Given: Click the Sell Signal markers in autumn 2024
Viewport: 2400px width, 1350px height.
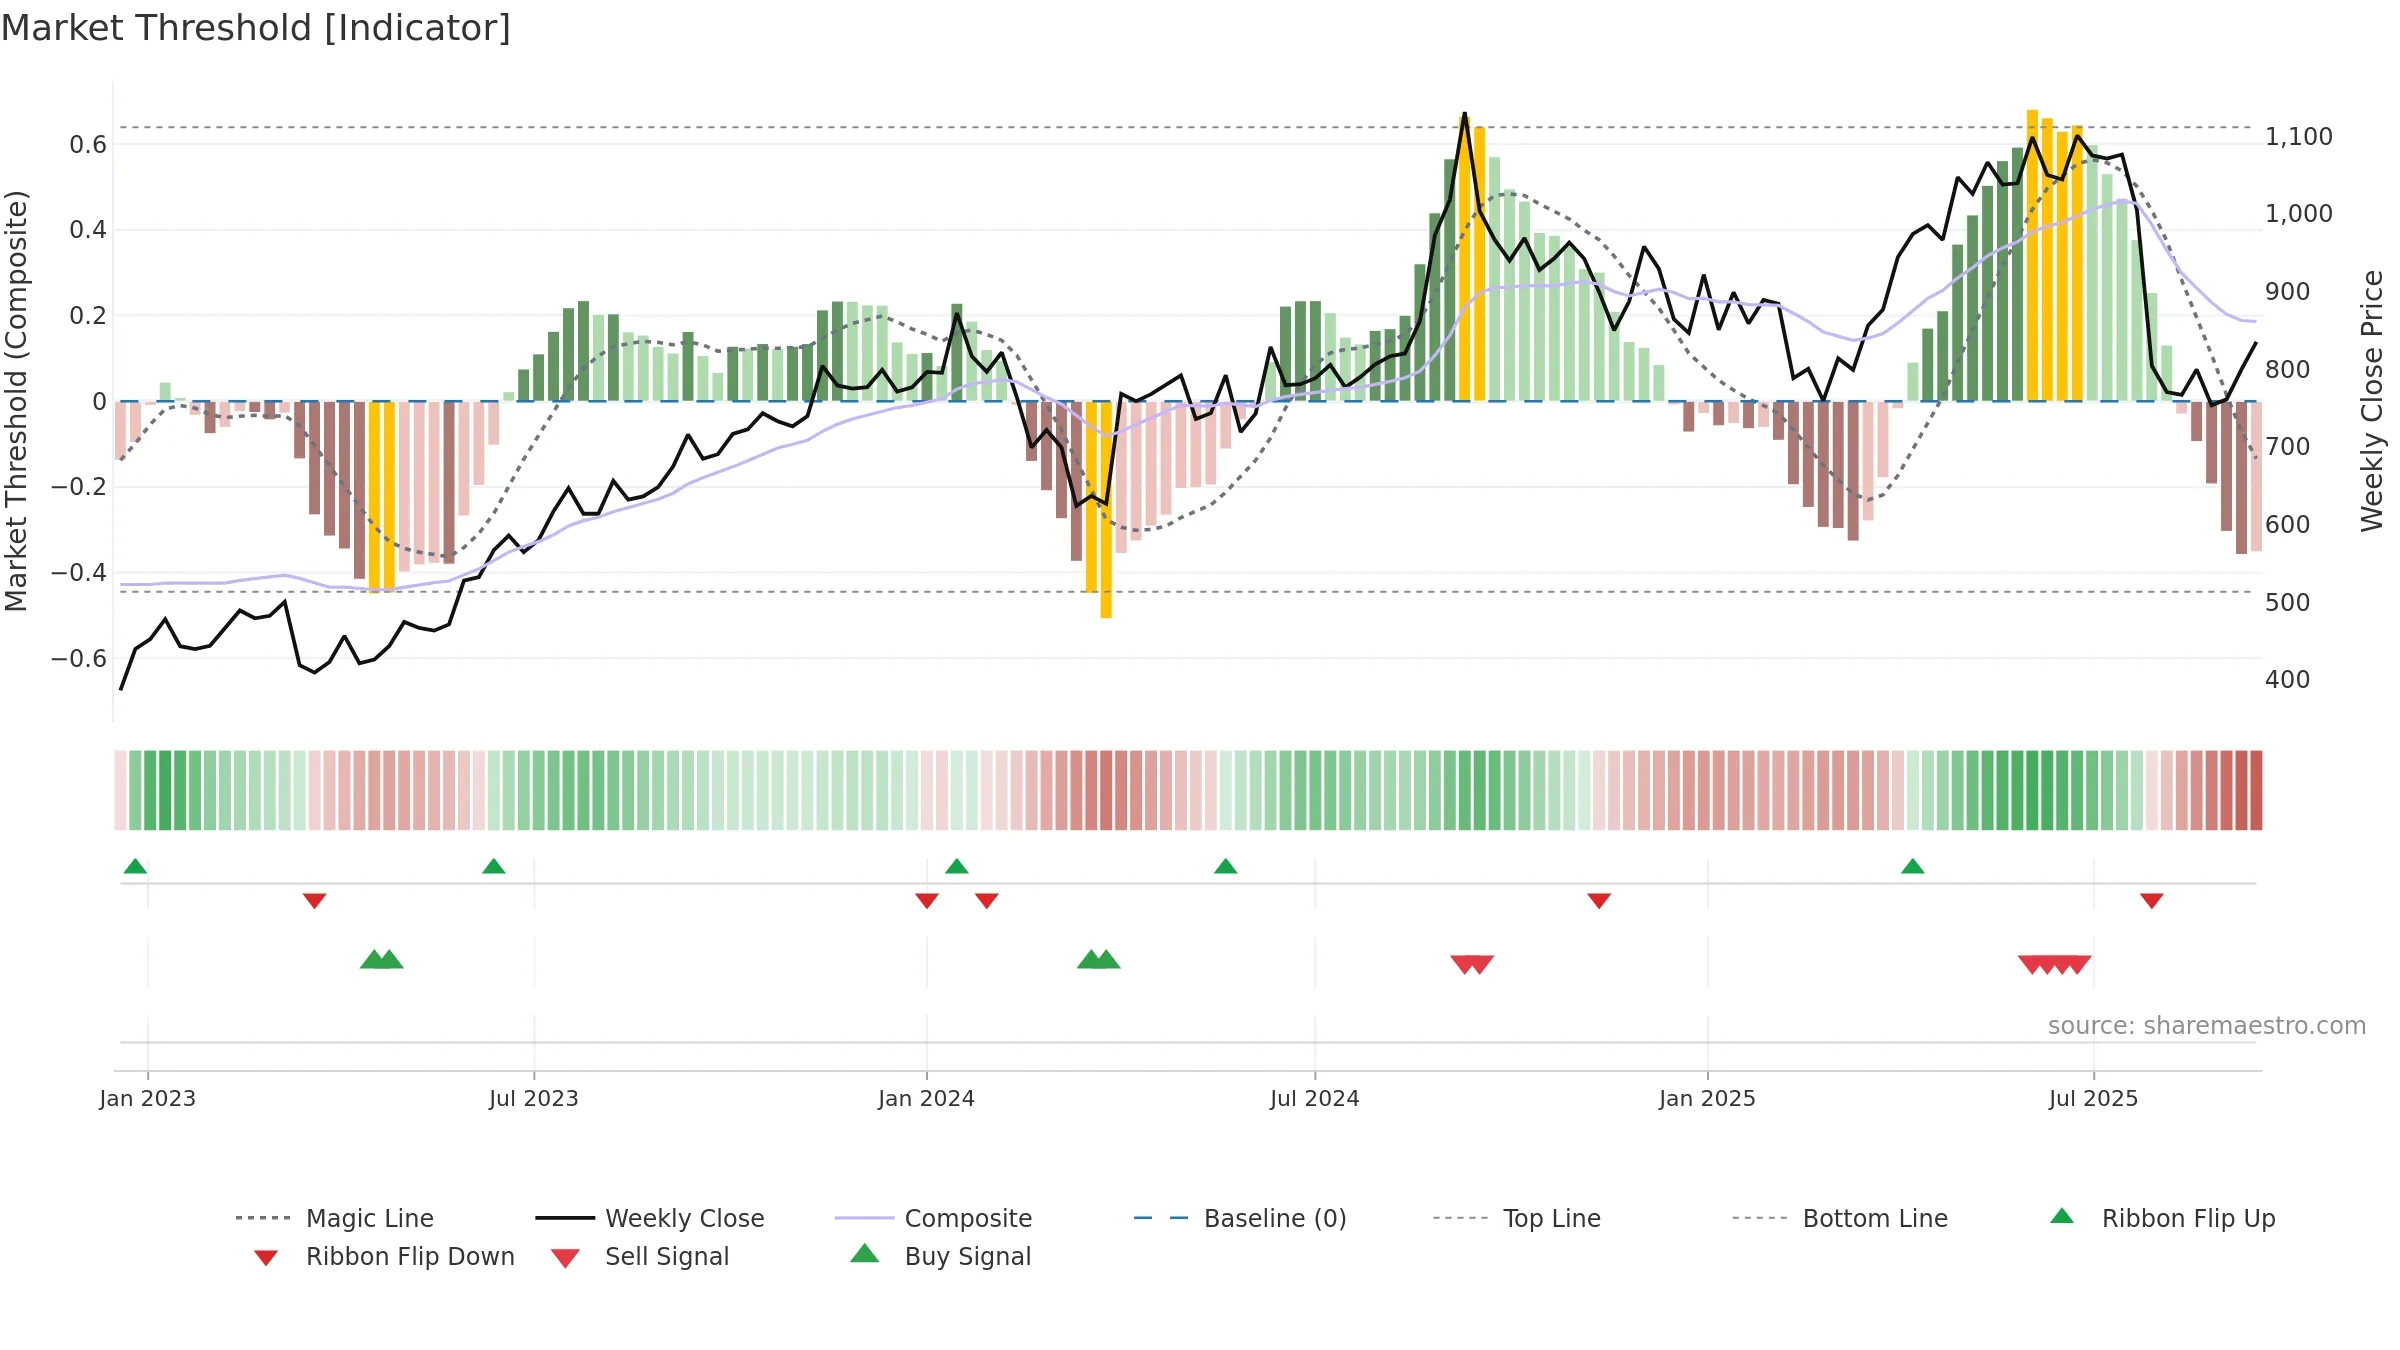Looking at the screenshot, I should (x=1472, y=964).
